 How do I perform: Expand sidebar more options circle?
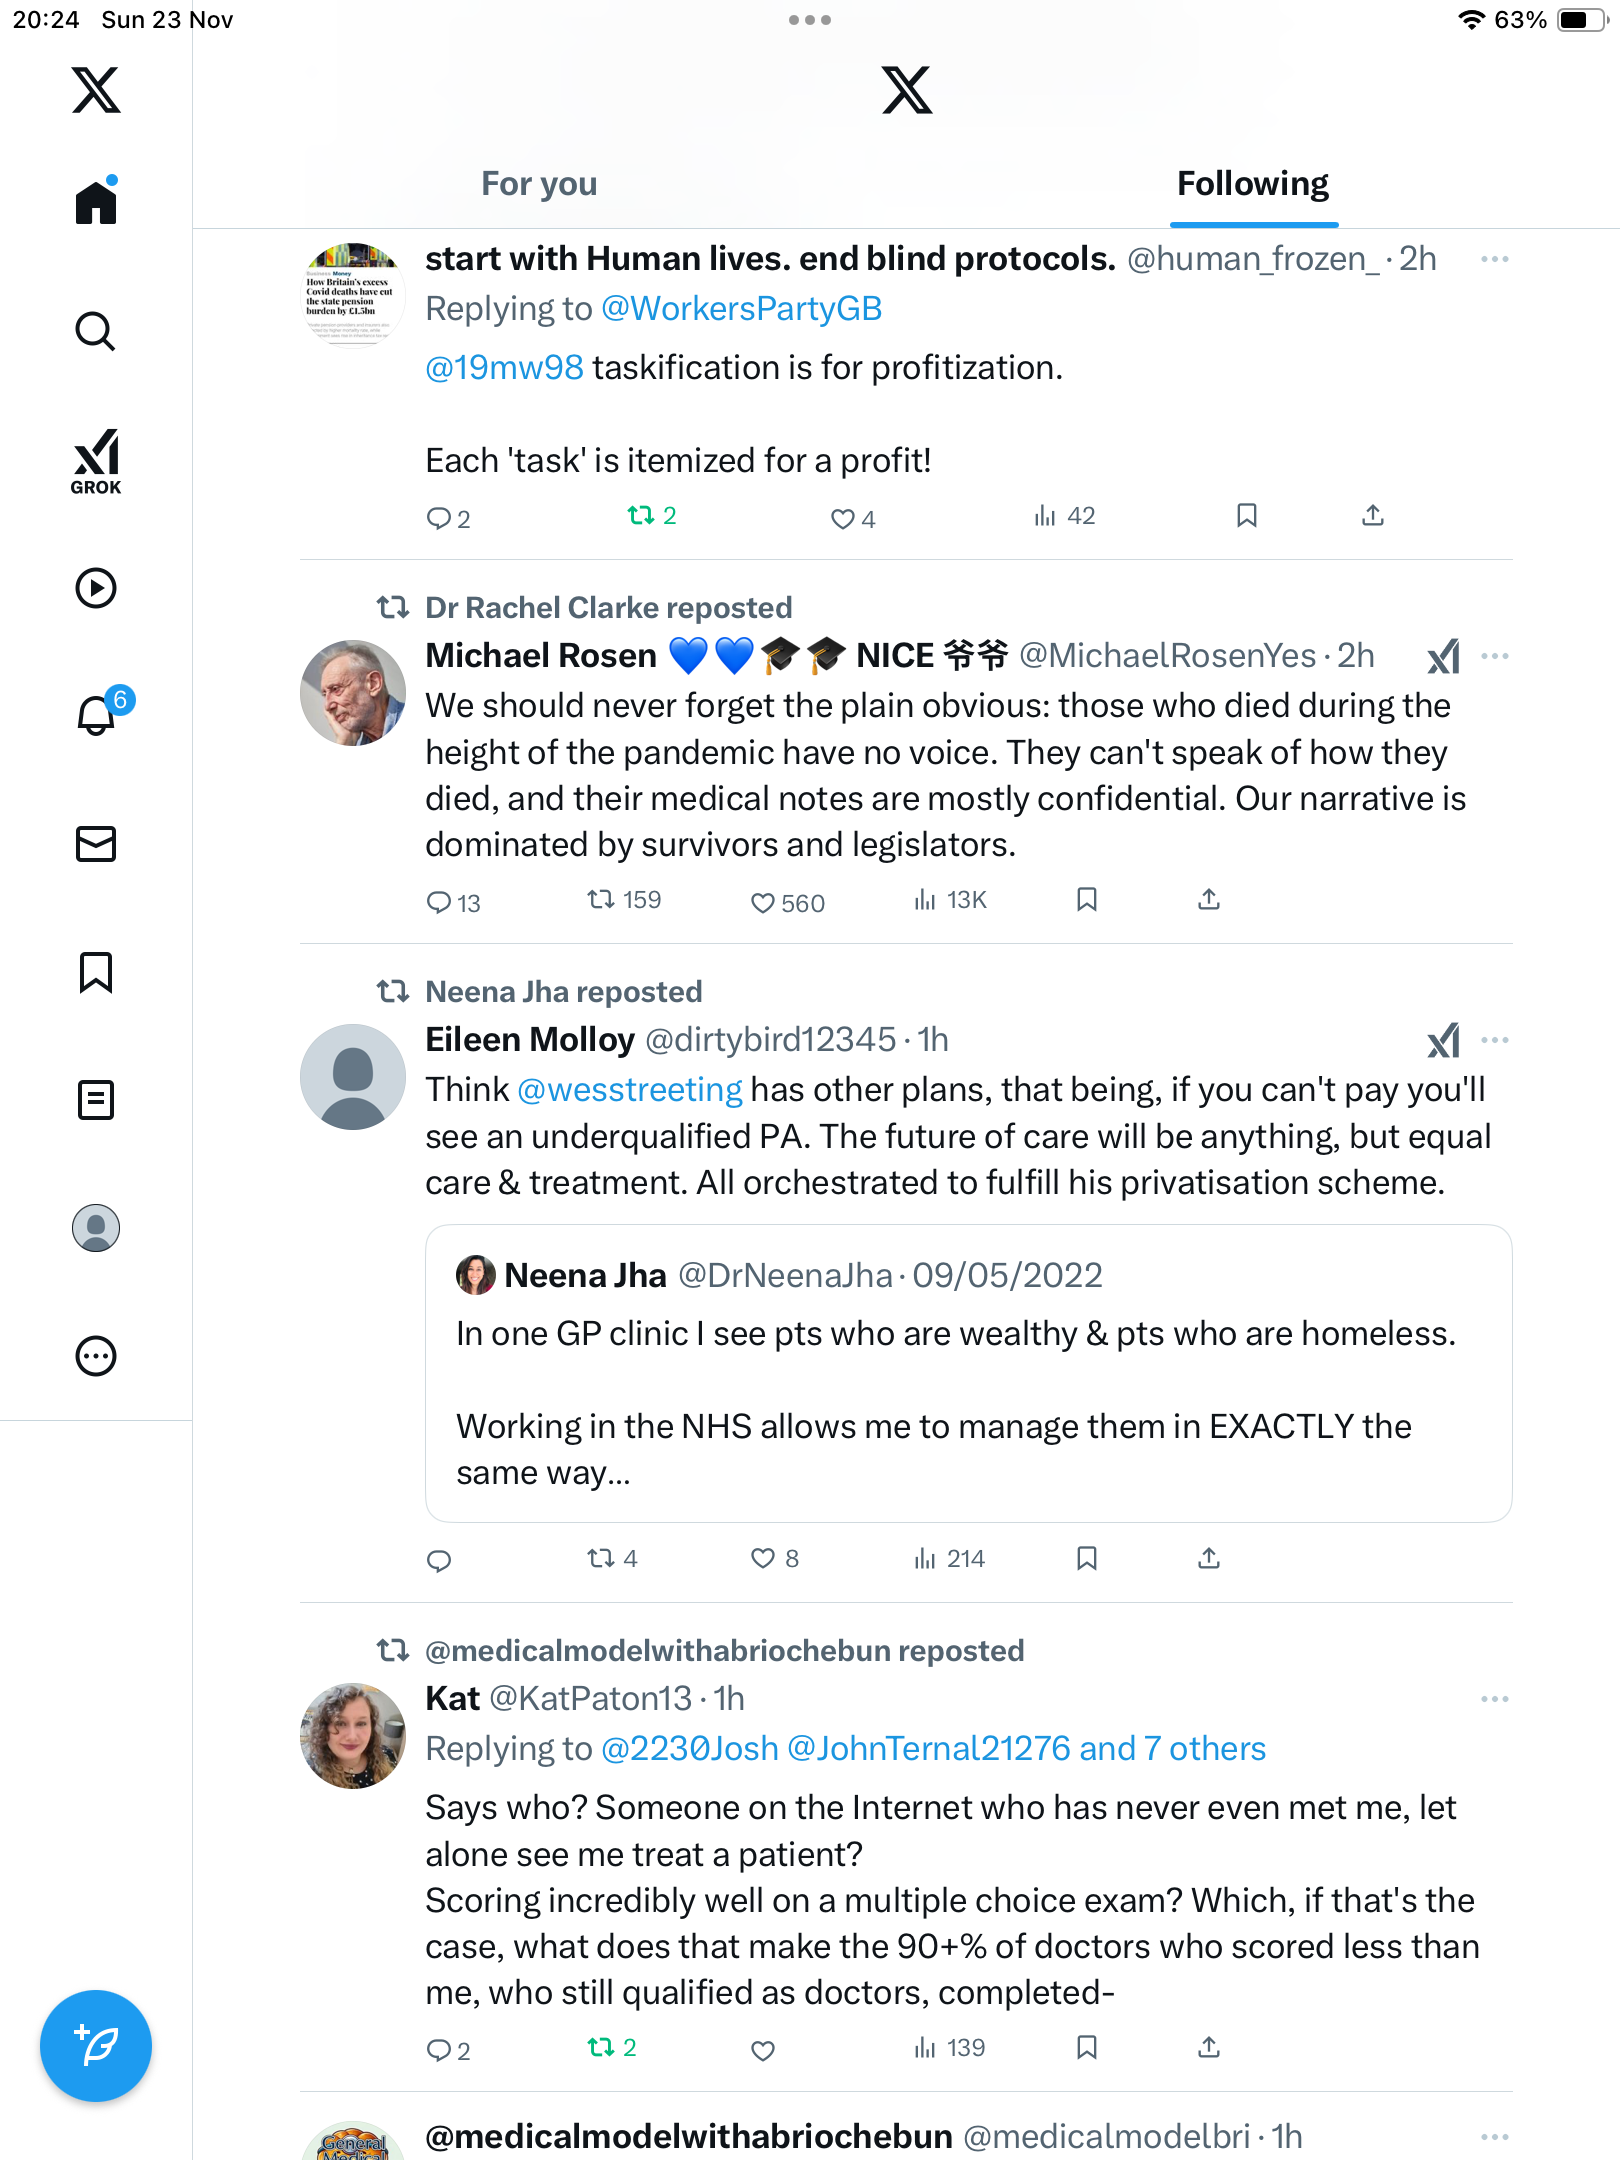tap(96, 1356)
